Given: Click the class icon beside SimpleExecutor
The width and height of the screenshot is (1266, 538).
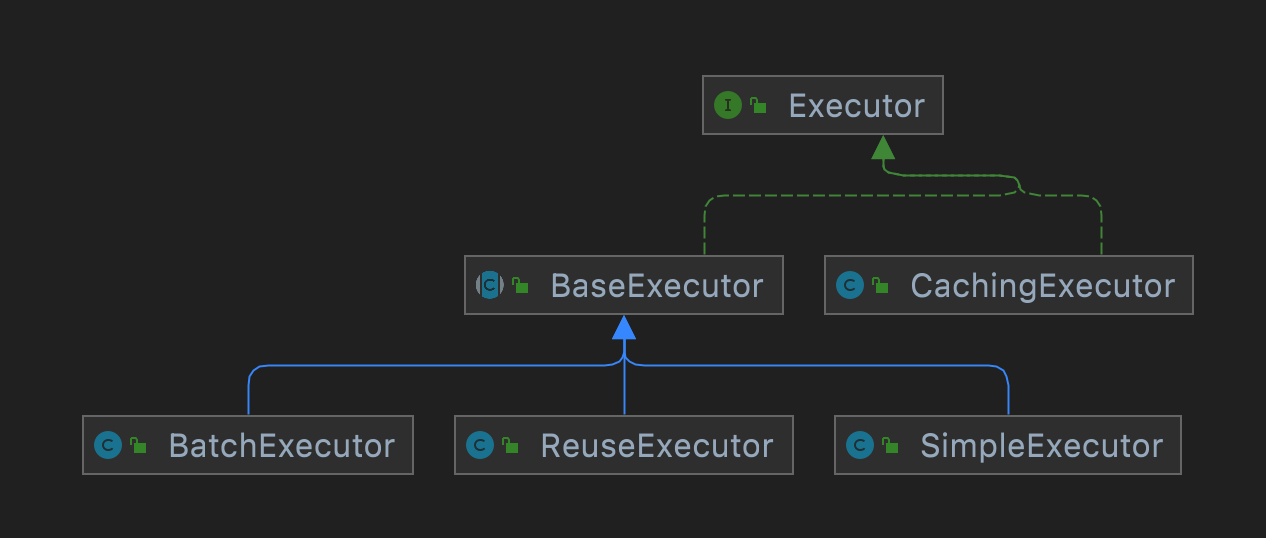Looking at the screenshot, I should click(x=859, y=445).
